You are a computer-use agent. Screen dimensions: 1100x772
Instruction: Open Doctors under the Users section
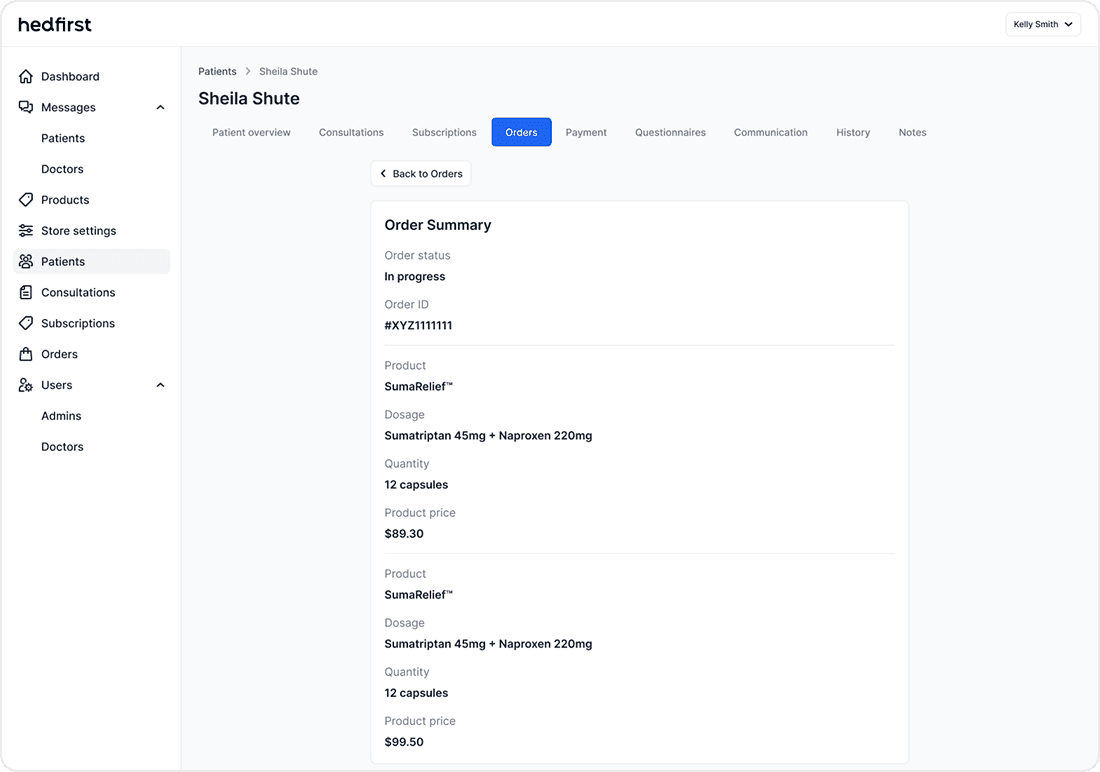pyautogui.click(x=62, y=447)
